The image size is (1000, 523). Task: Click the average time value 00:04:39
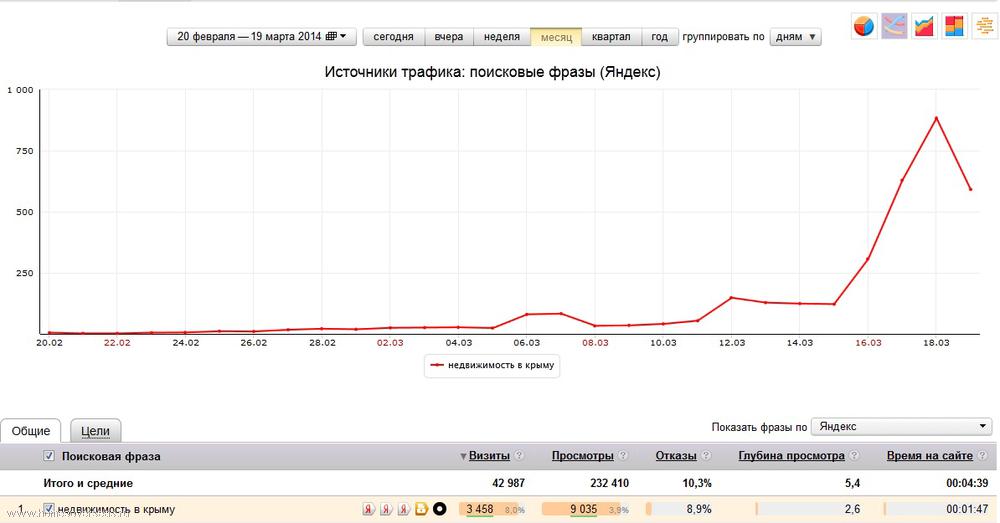point(967,483)
